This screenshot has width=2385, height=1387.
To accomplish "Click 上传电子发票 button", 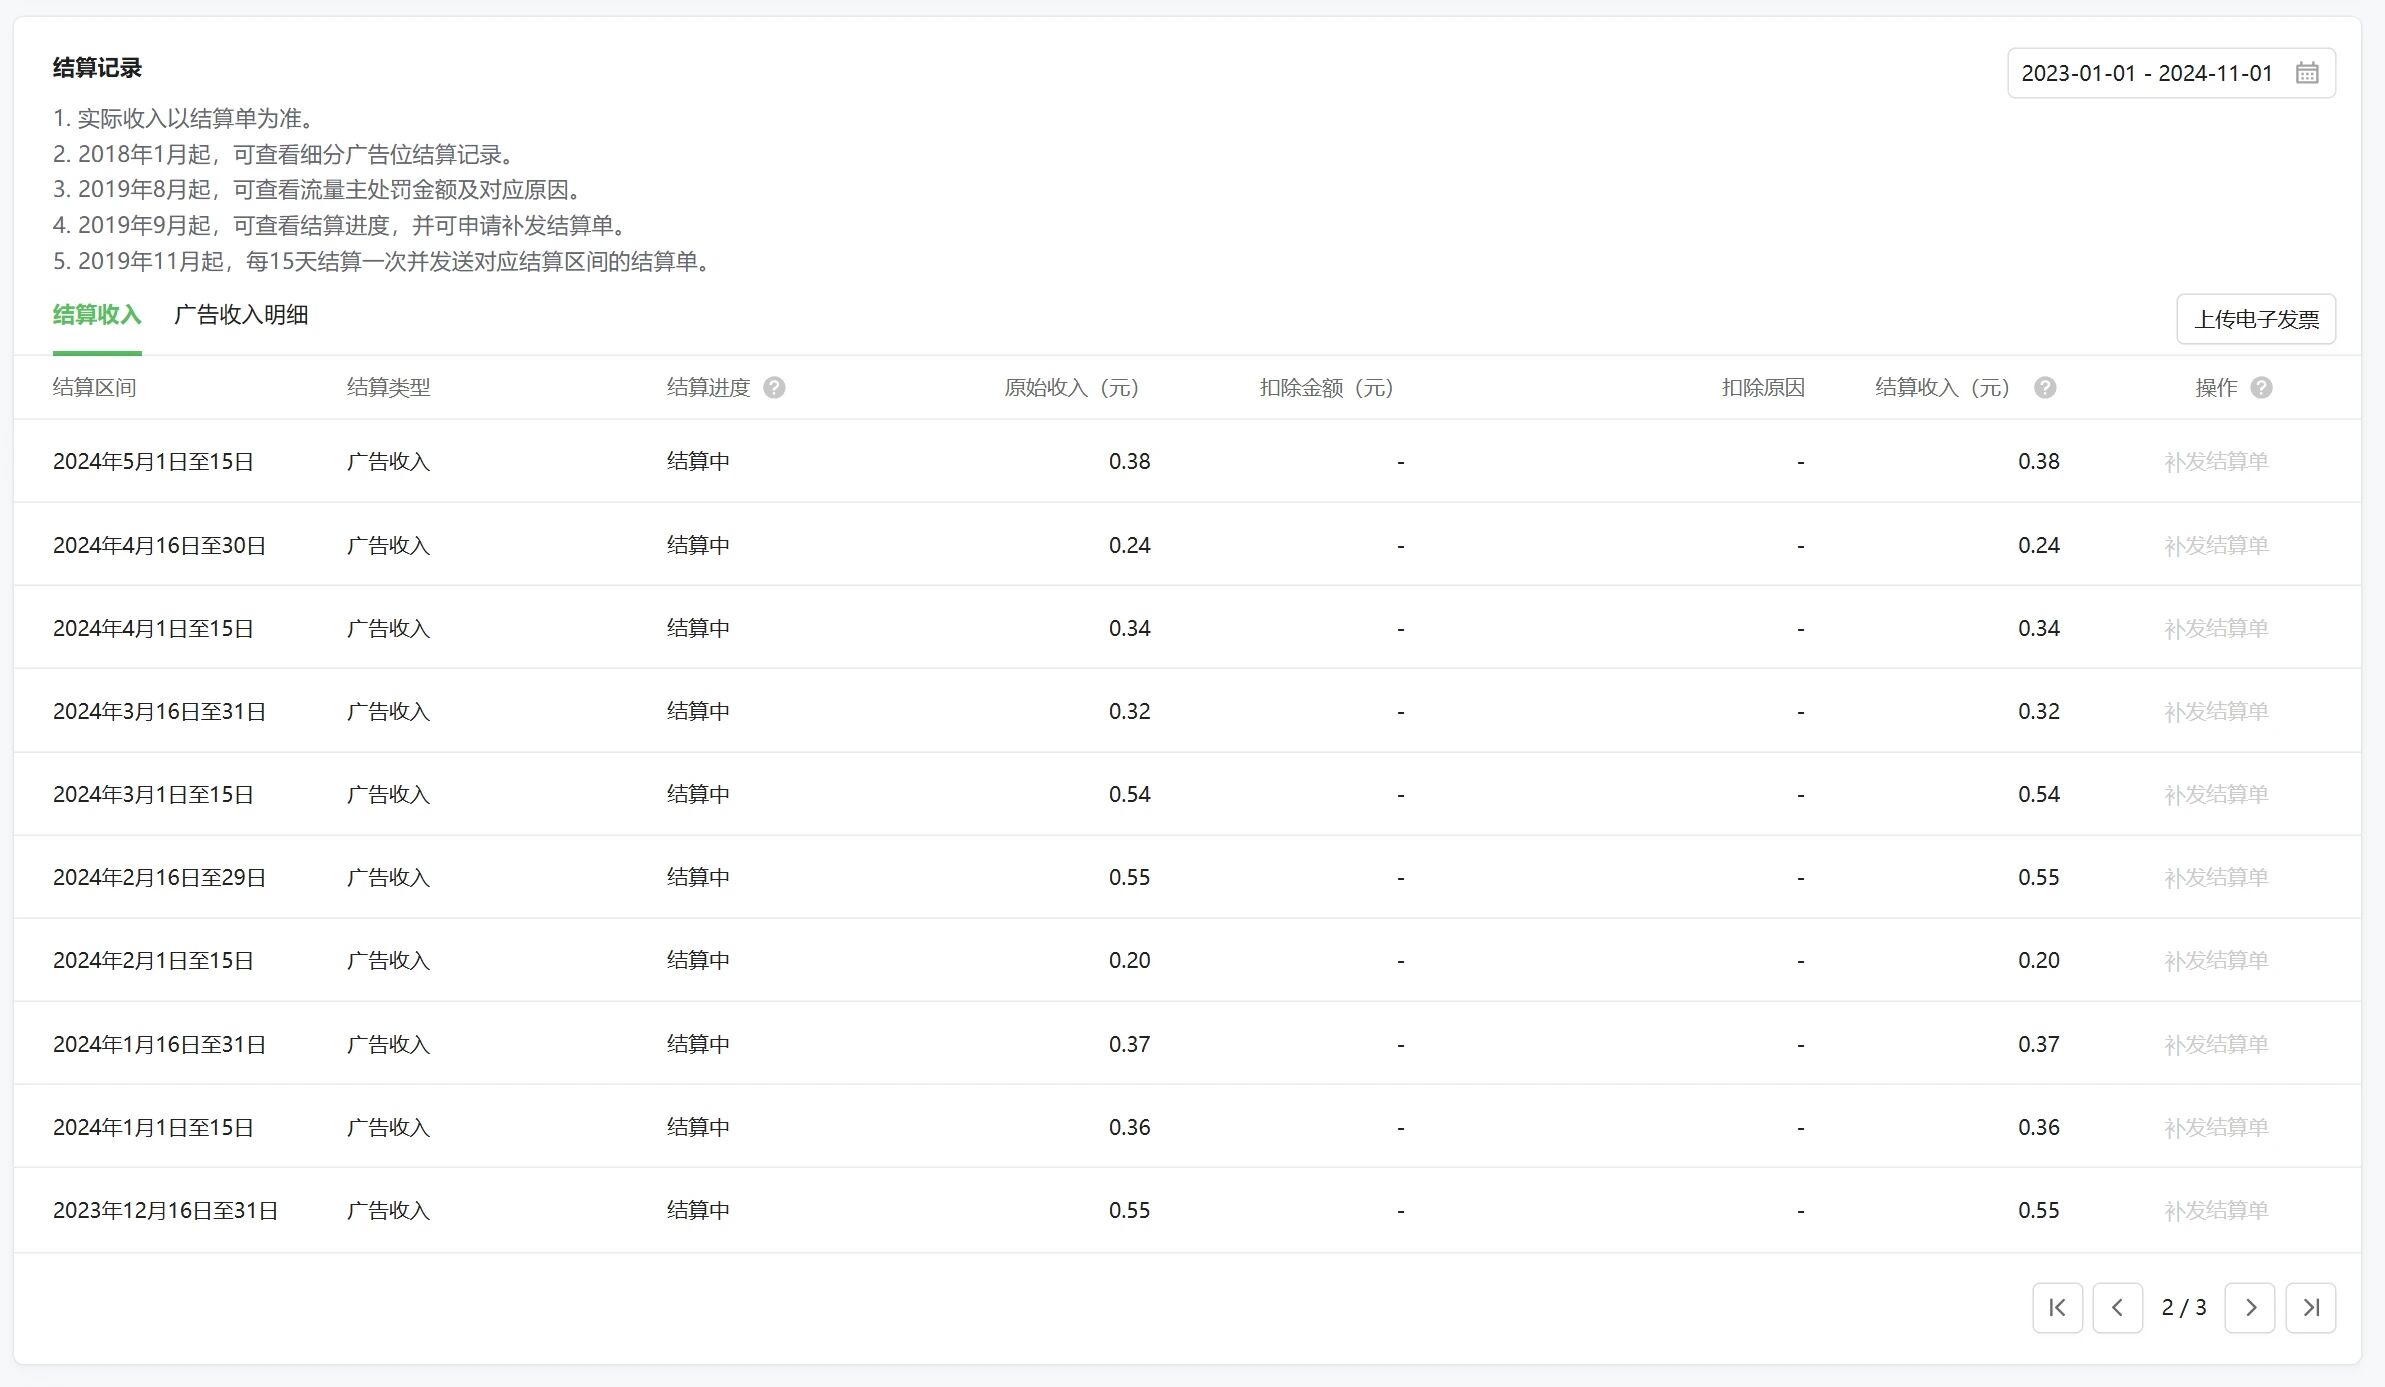I will pyautogui.click(x=2256, y=319).
